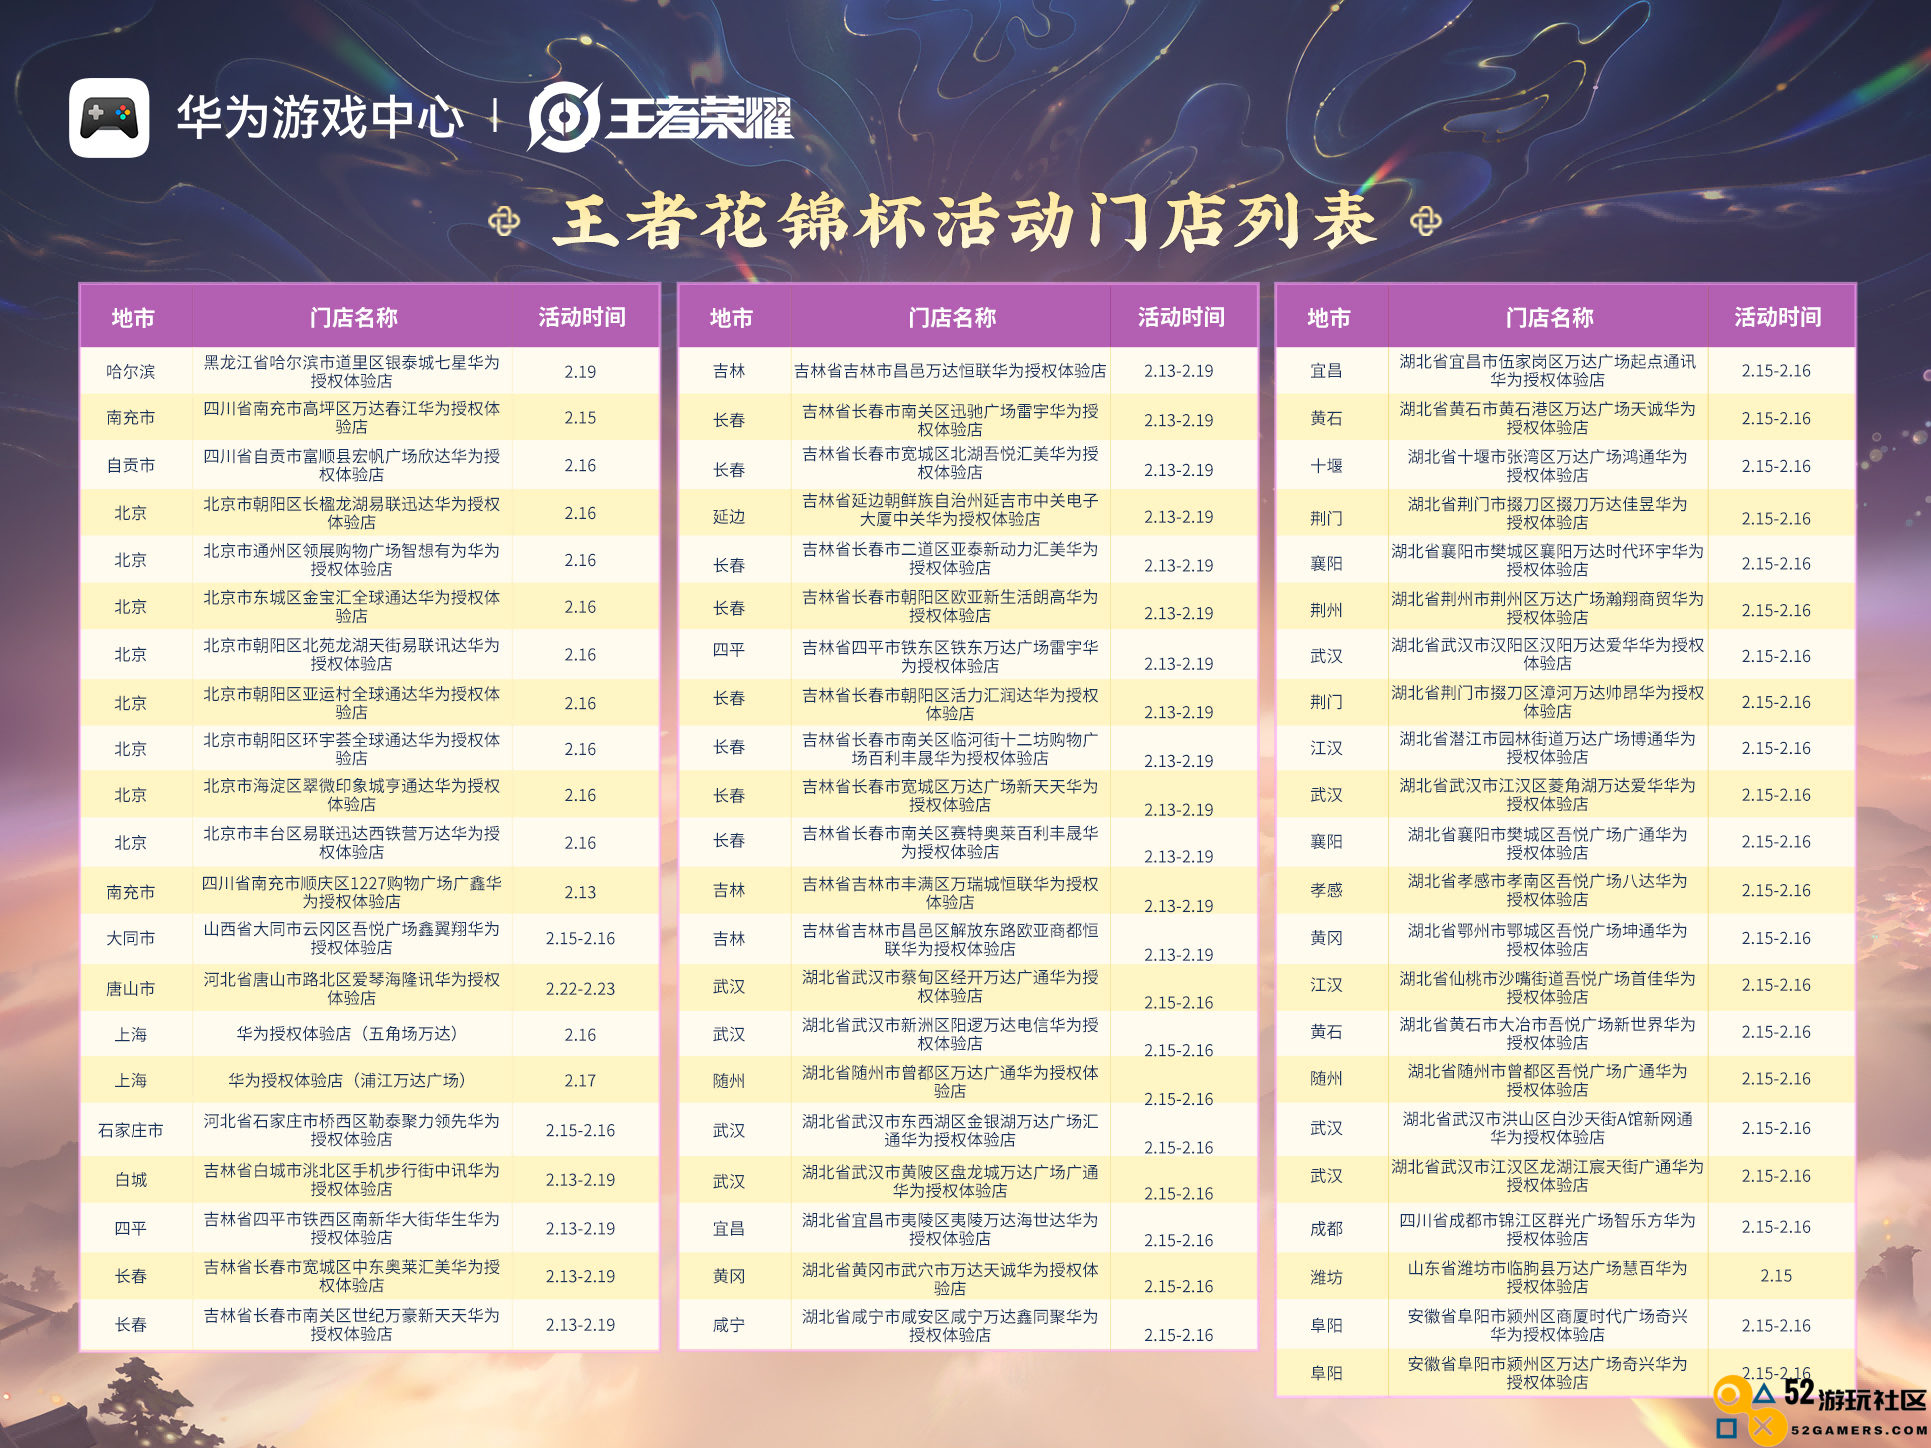Click the 哈尔滨市道里区银泰城七星 store name
1931x1448 pixels.
pos(352,372)
